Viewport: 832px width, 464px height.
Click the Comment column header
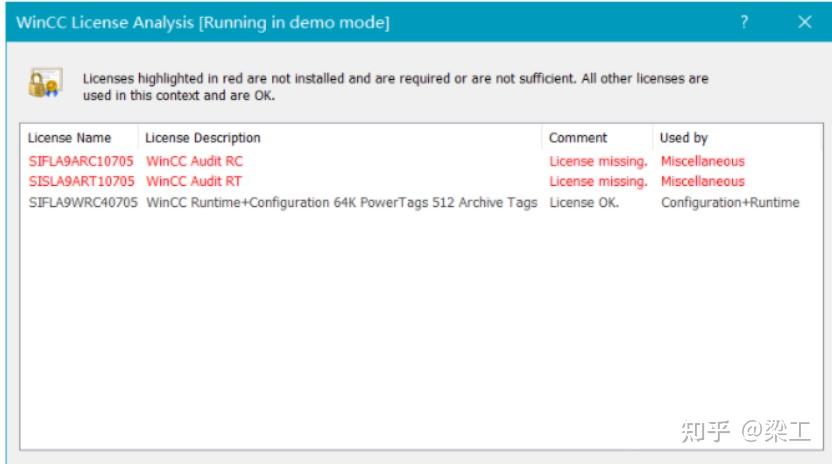(578, 138)
